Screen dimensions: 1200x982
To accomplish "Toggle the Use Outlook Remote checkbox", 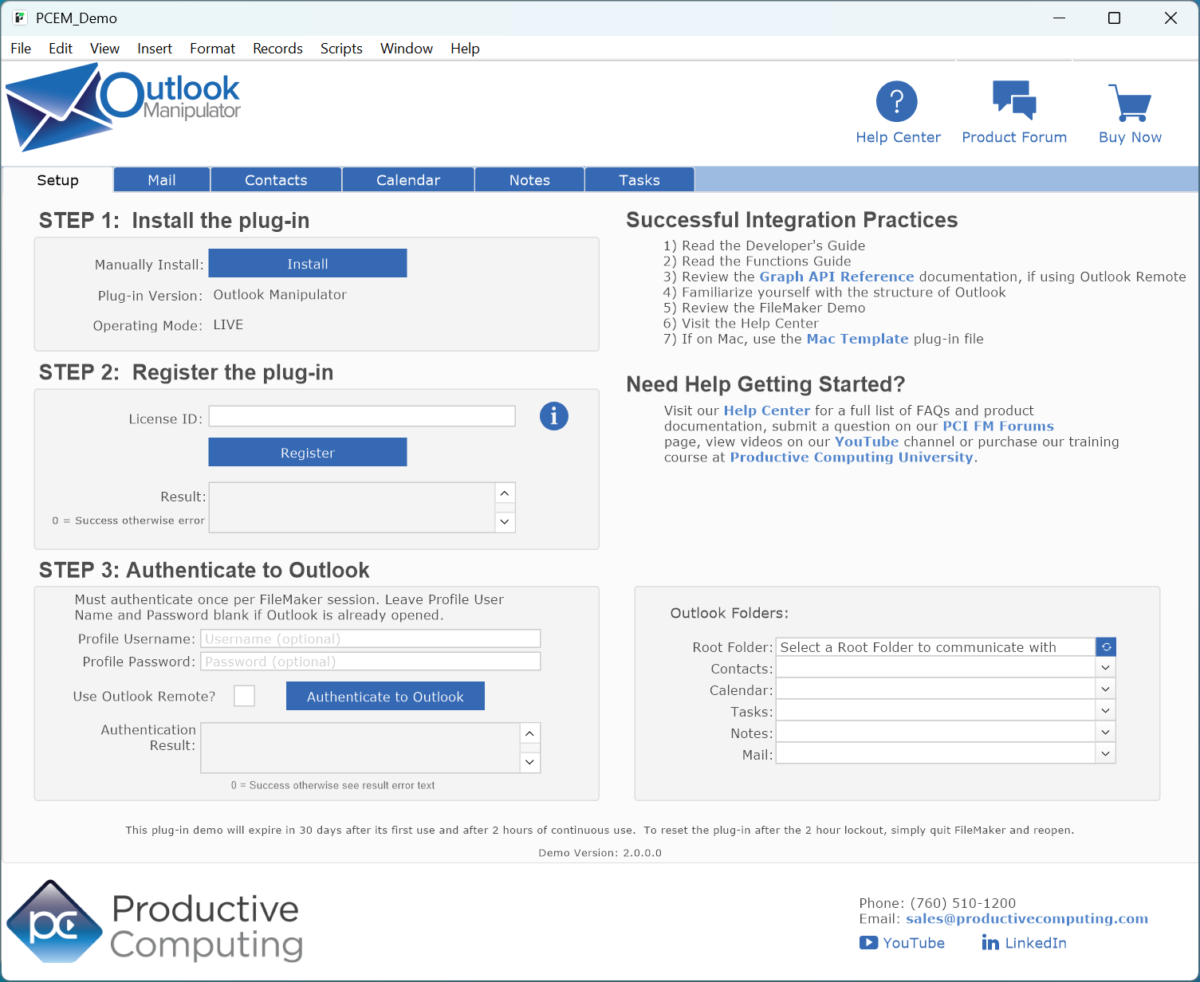I will coord(244,696).
